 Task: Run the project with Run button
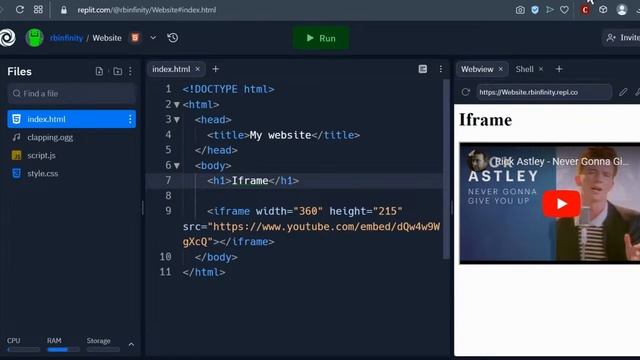(321, 38)
